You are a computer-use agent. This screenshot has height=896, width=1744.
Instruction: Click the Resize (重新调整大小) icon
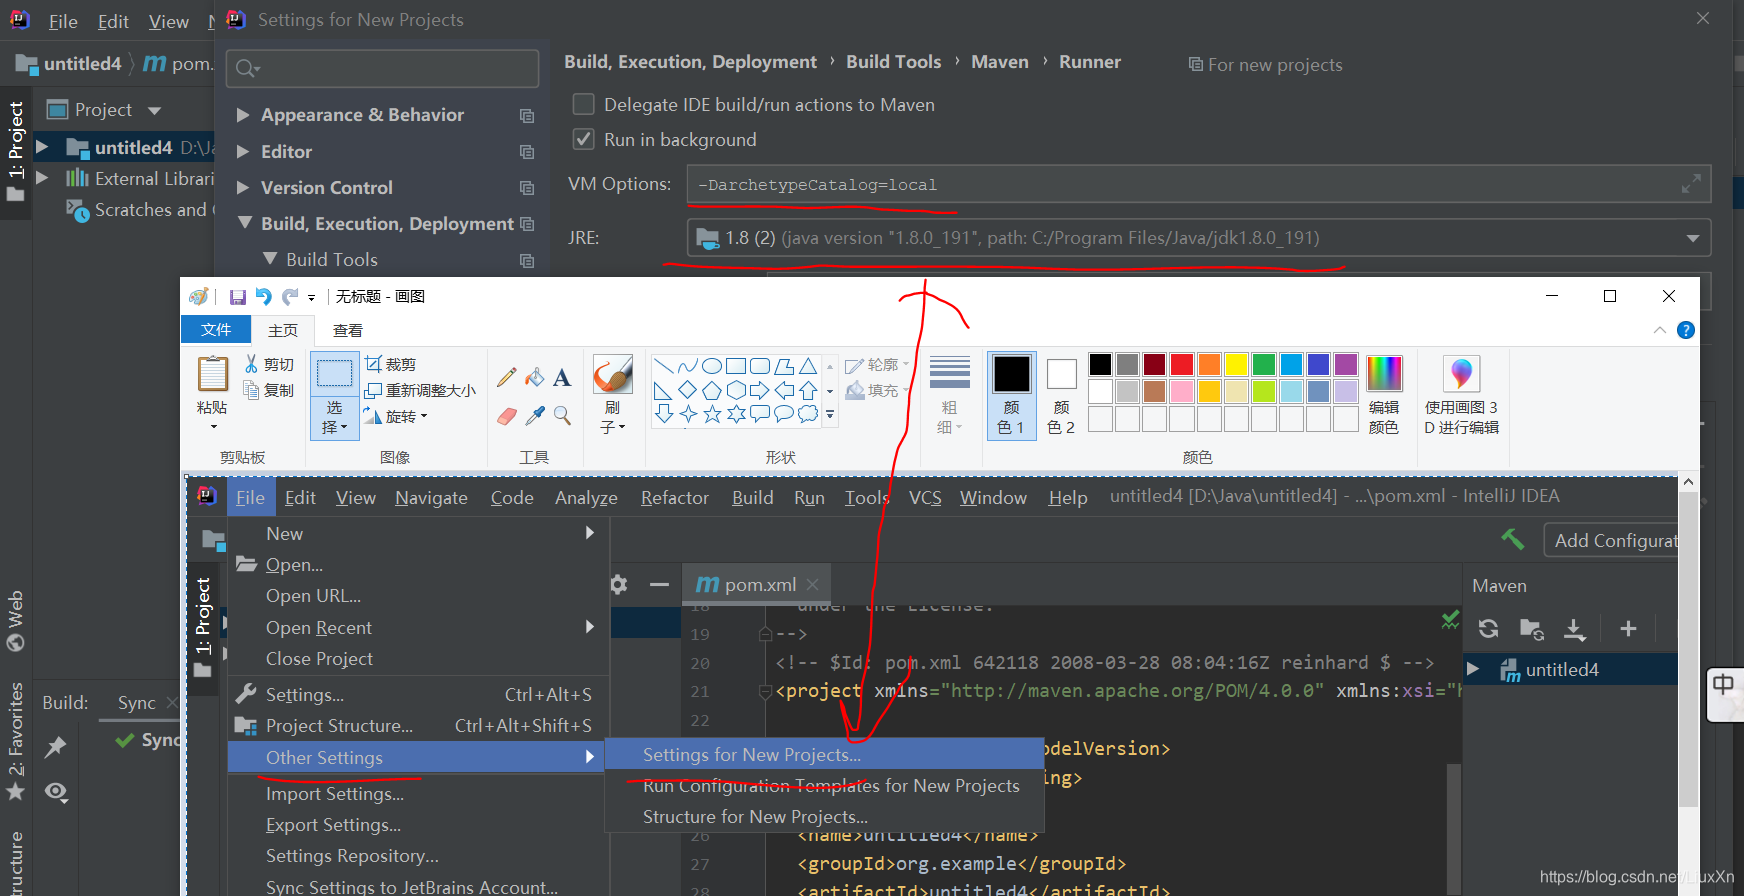(x=374, y=390)
